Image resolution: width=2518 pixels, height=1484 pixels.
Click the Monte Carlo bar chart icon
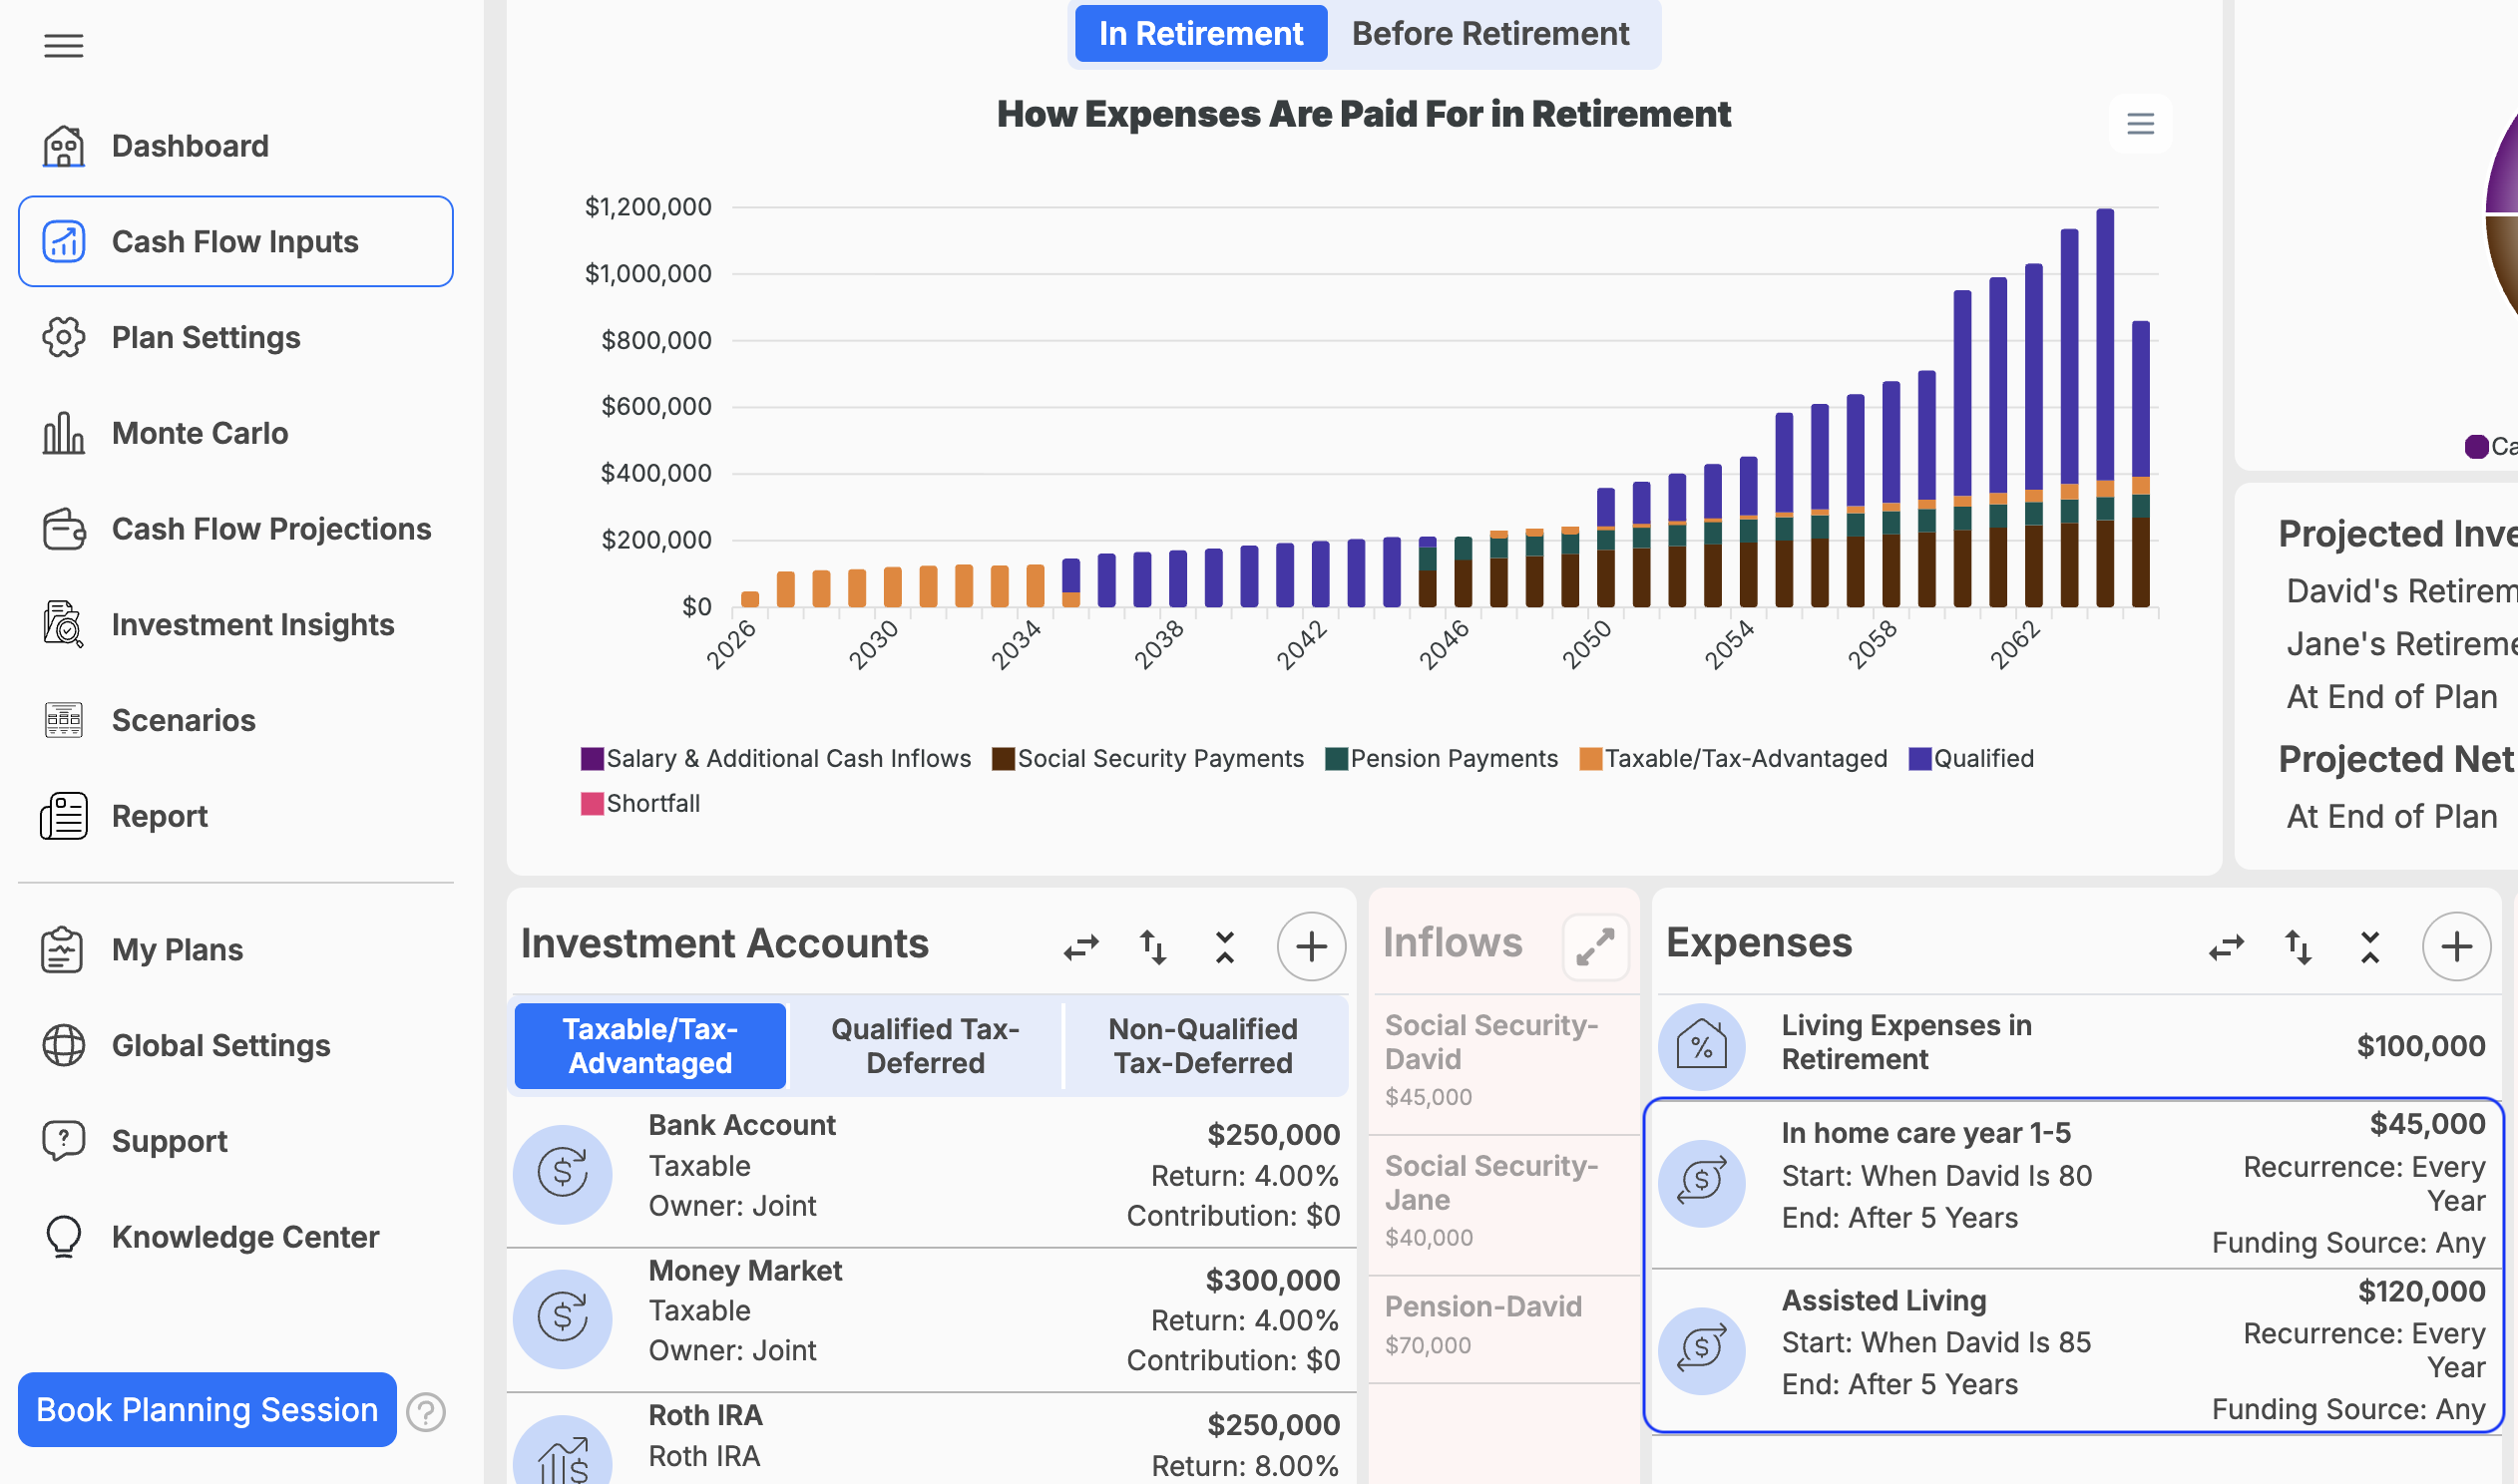tap(63, 433)
